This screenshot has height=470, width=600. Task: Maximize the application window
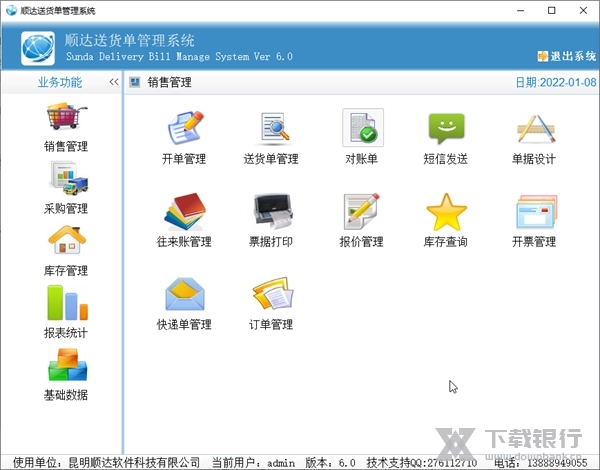551,10
